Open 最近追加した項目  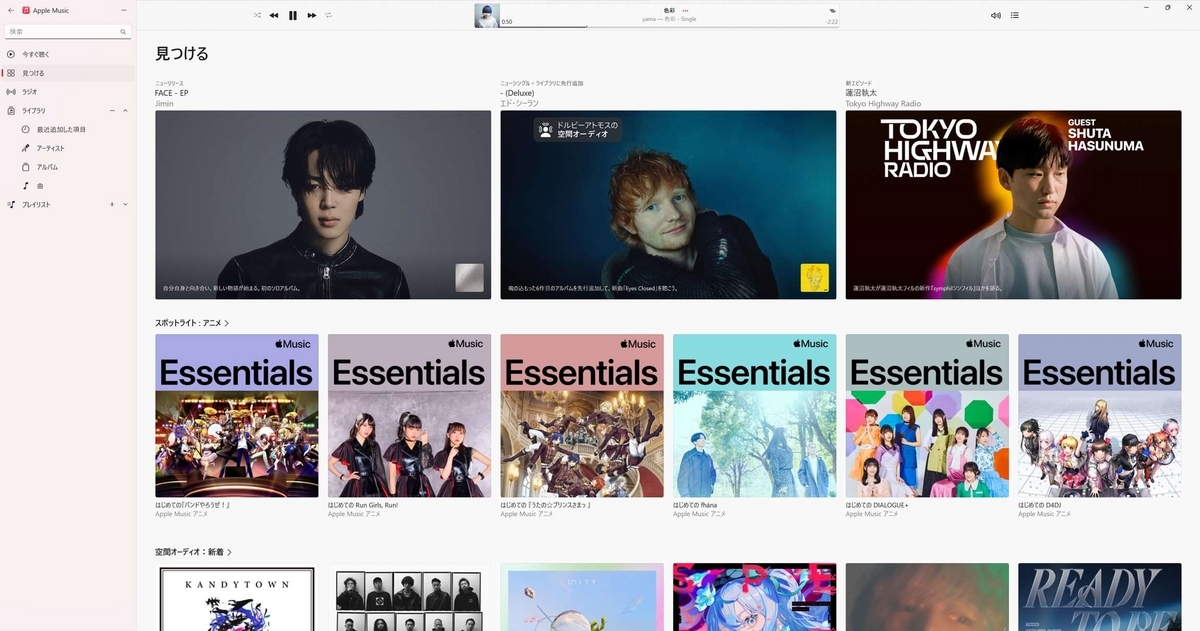61,129
